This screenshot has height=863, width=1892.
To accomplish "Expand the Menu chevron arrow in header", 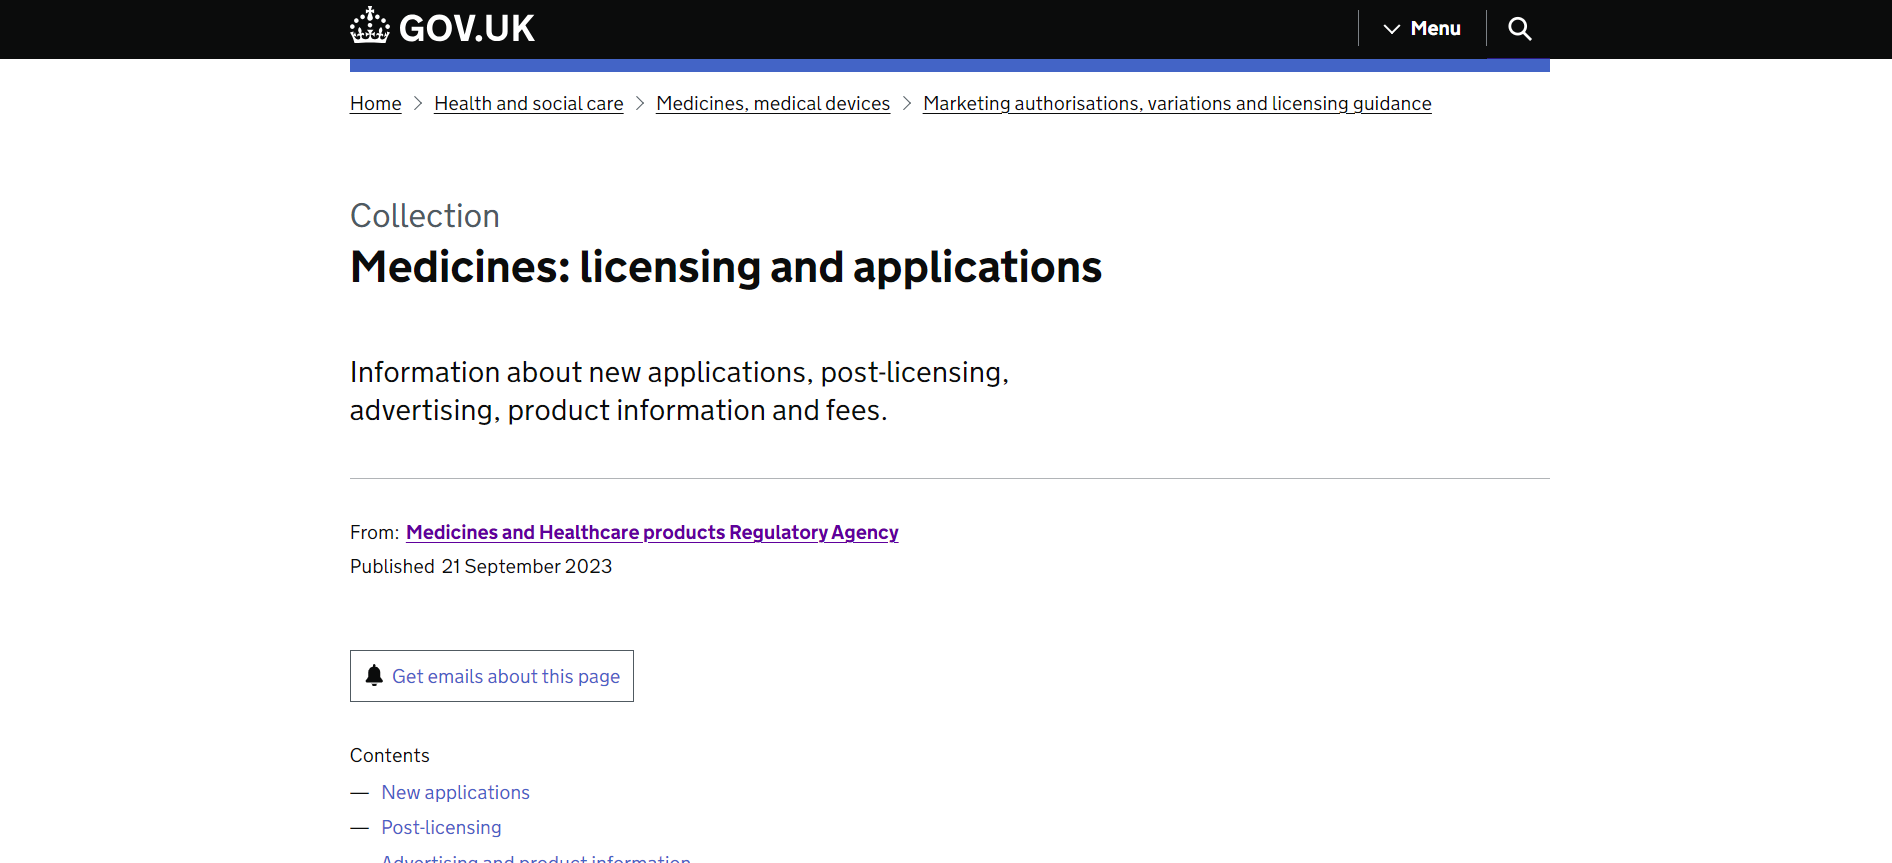I will 1391,29.
